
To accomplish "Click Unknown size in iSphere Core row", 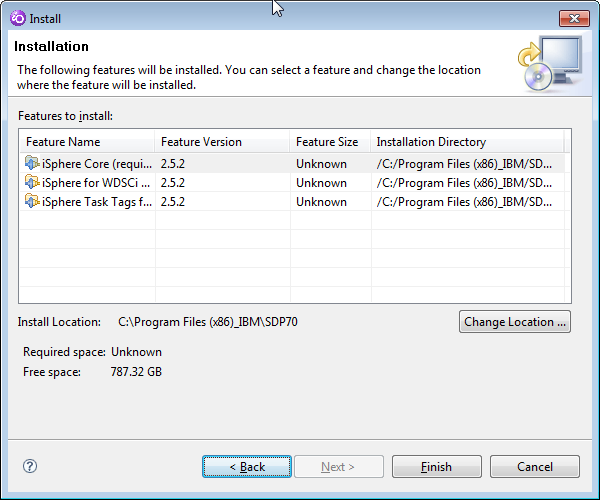I will click(321, 164).
